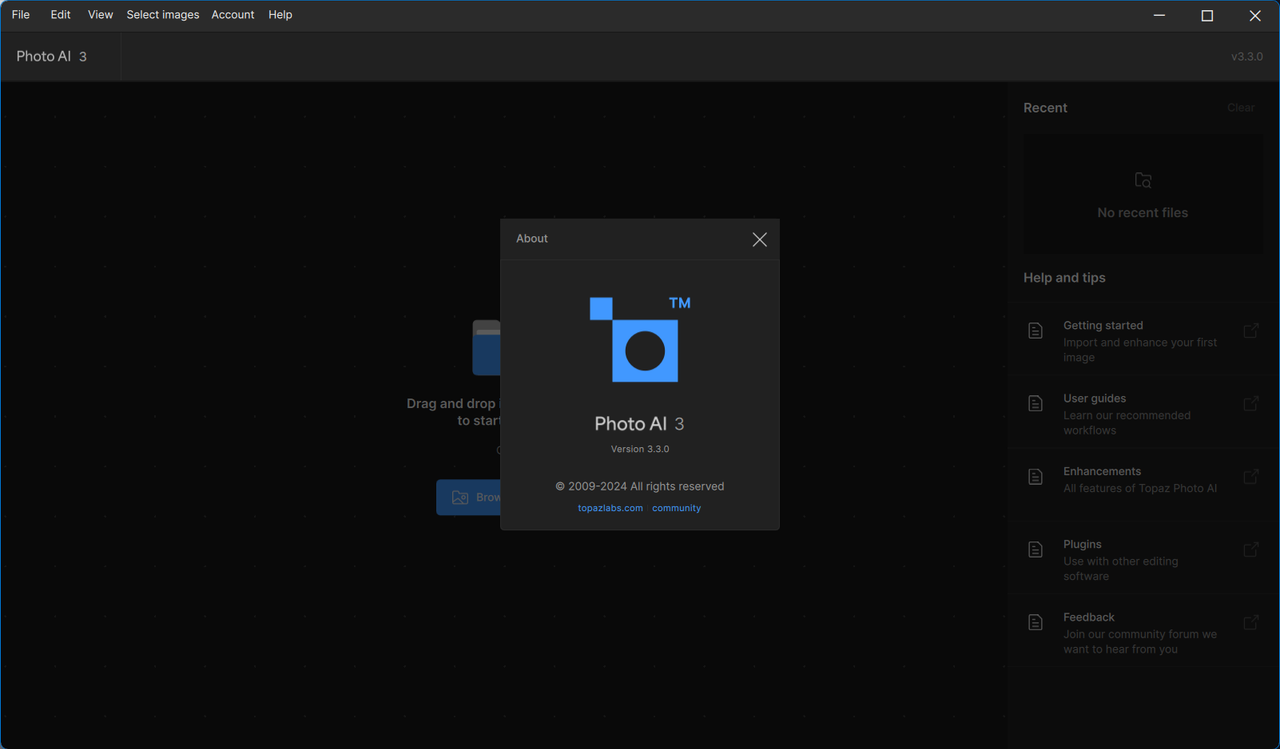Click external link icon for Getting started
This screenshot has height=749, width=1280.
[x=1251, y=330]
